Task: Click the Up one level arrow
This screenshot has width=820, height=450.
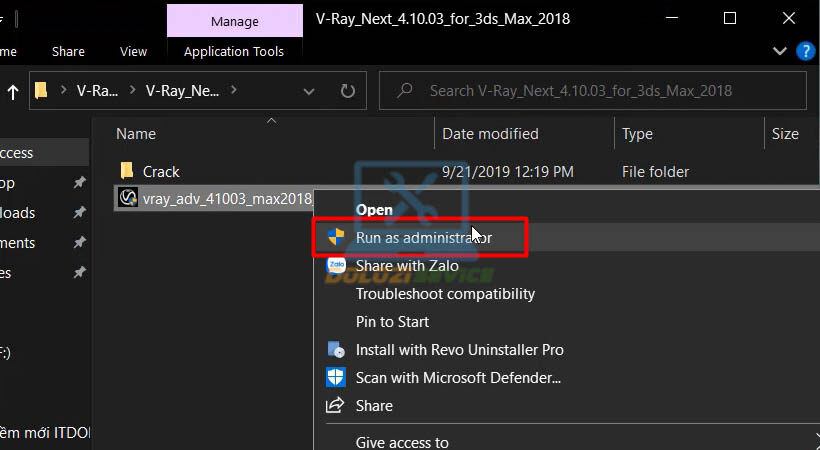Action: (13, 92)
